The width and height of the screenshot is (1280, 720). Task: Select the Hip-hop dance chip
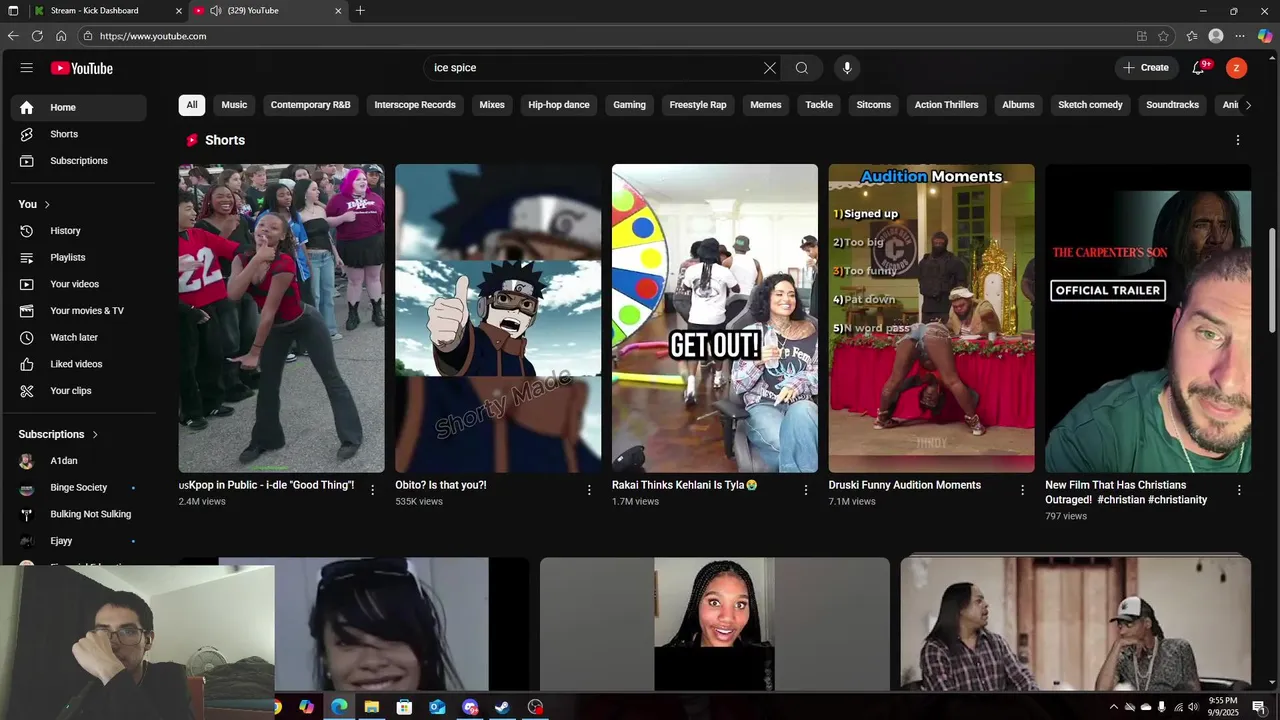click(x=559, y=105)
